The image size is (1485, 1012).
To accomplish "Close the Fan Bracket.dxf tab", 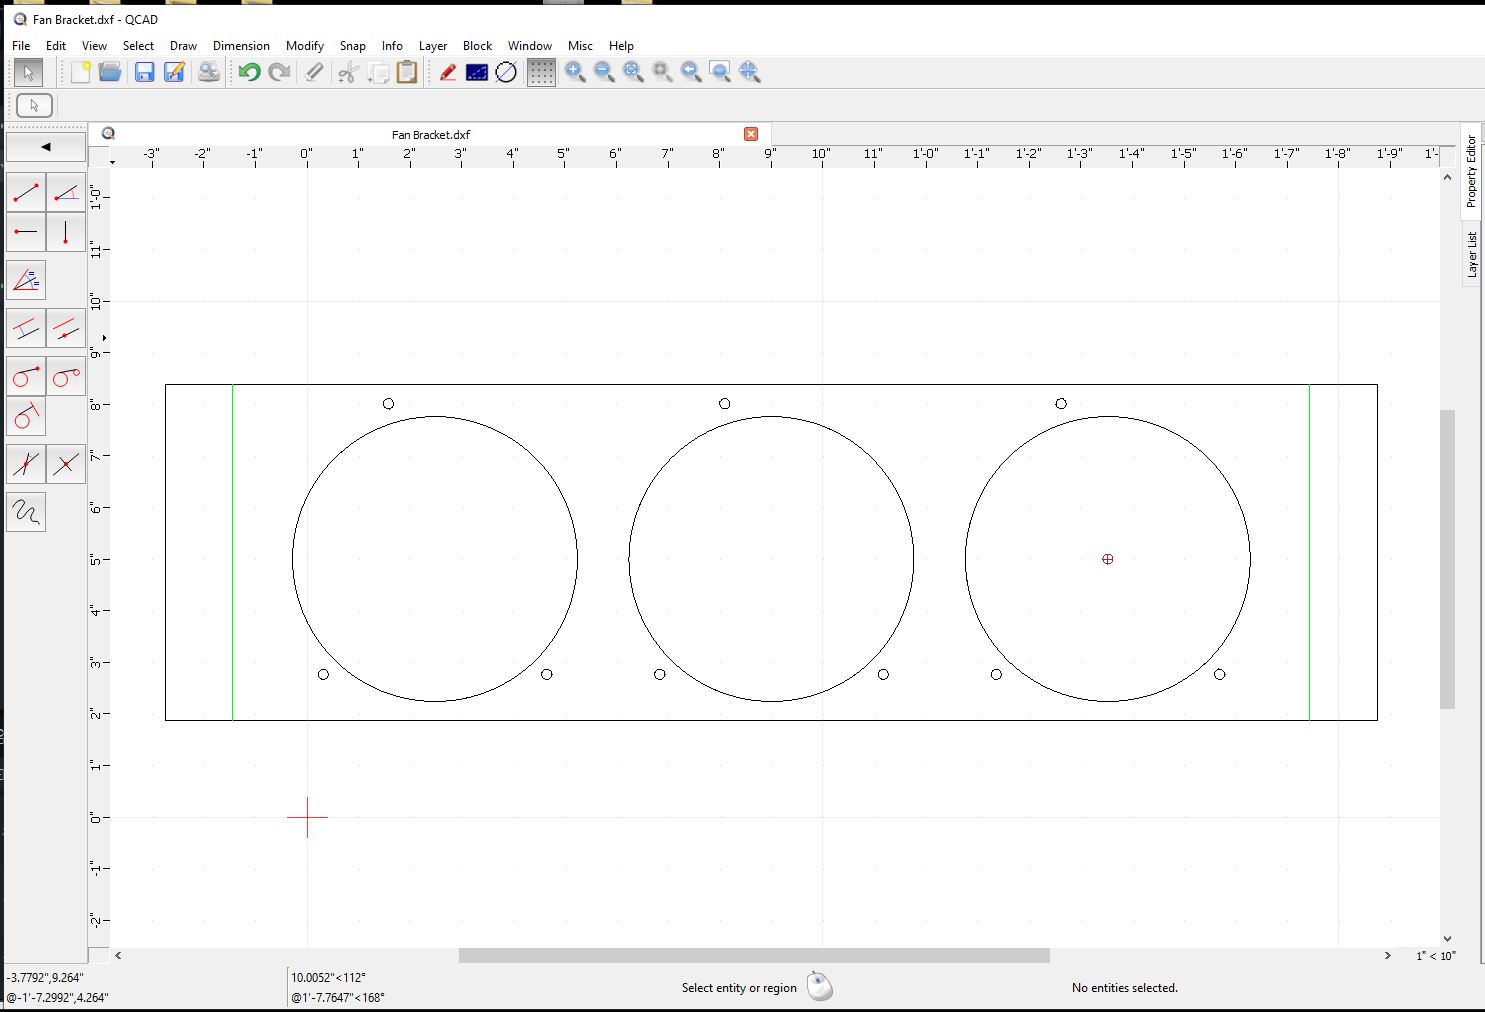I will click(751, 134).
